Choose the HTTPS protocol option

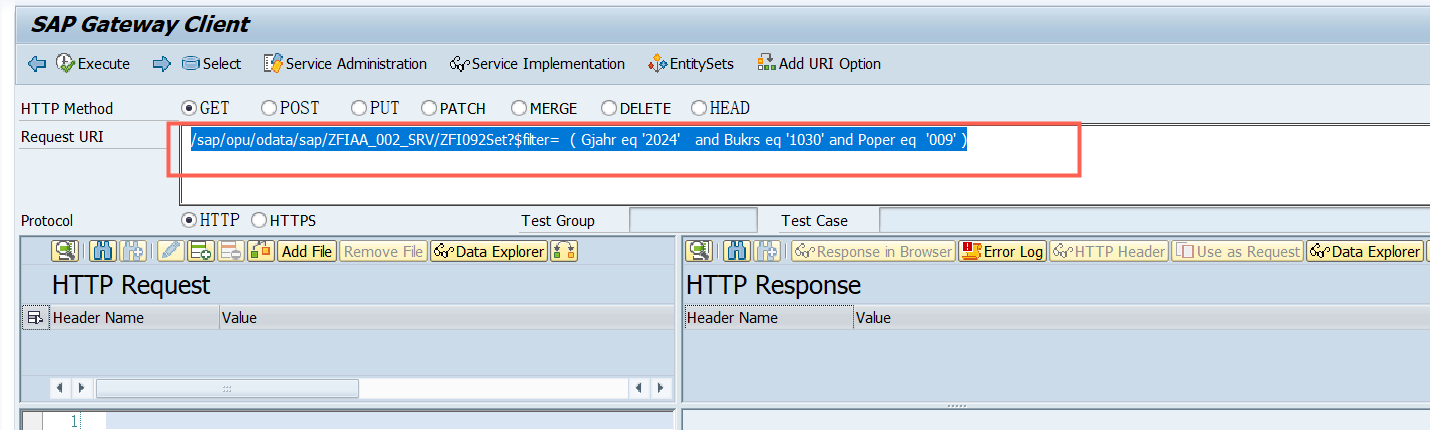258,220
